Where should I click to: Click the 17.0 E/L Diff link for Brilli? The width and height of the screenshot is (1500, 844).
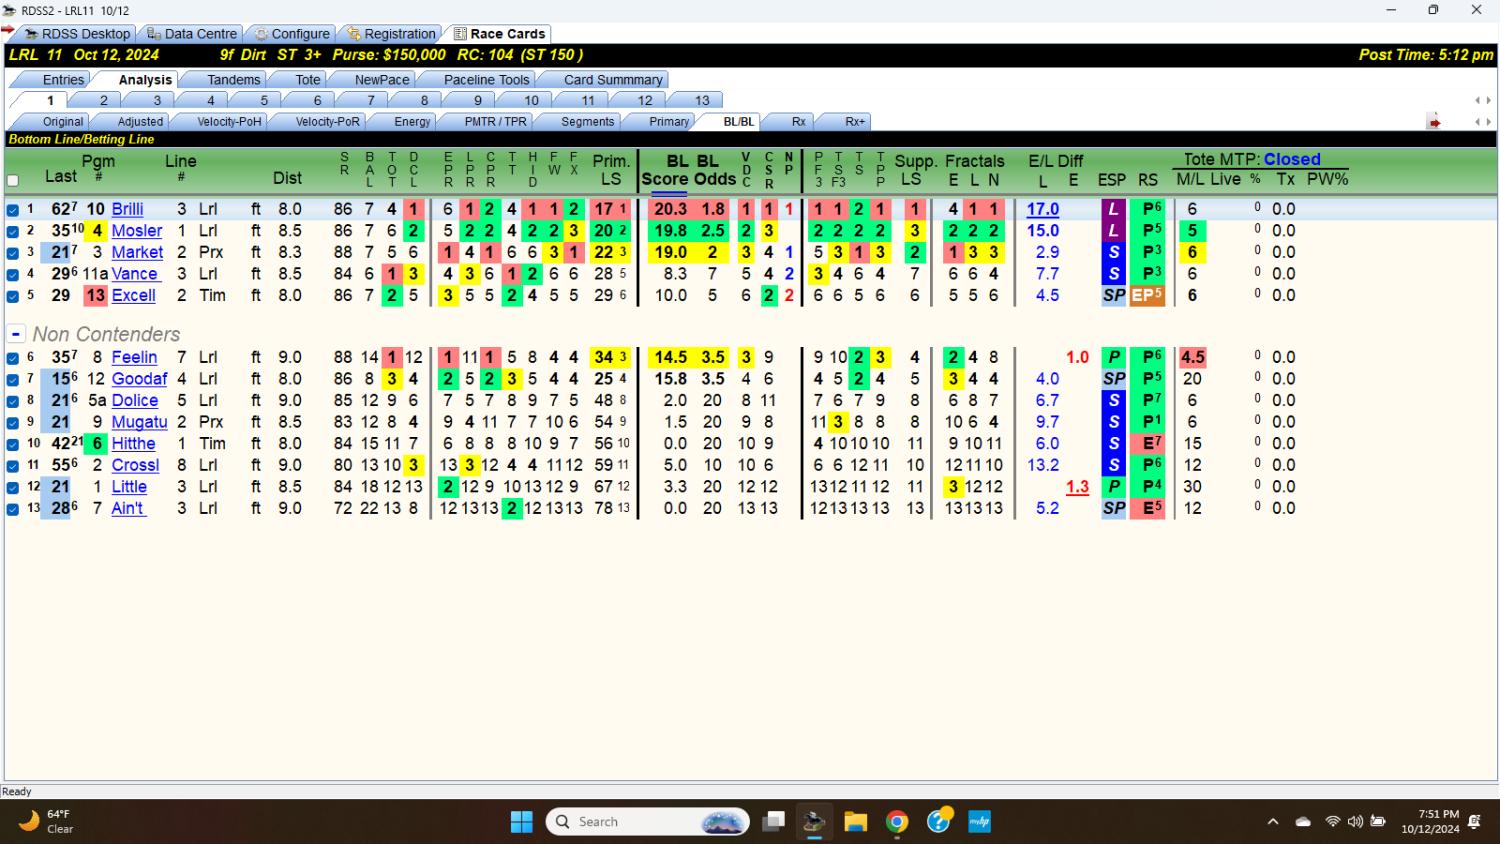point(1042,209)
